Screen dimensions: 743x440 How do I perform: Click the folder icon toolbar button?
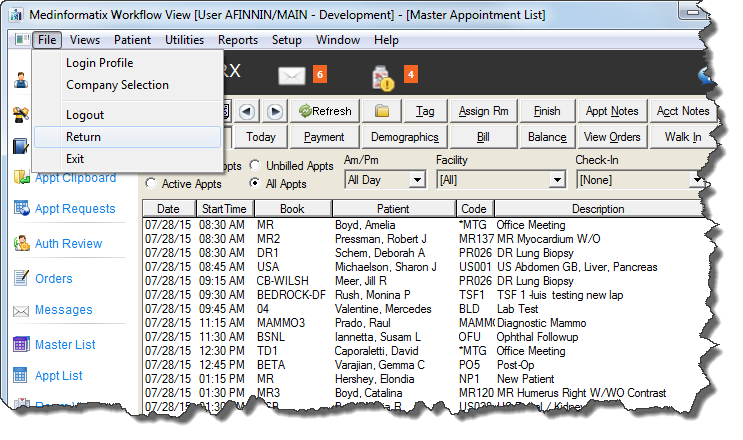point(381,111)
